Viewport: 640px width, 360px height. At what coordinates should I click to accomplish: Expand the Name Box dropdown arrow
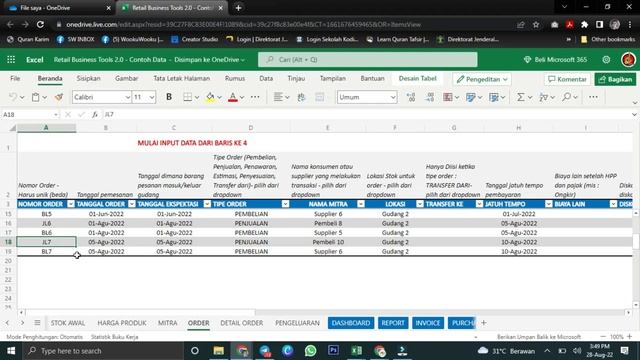(x=56, y=115)
